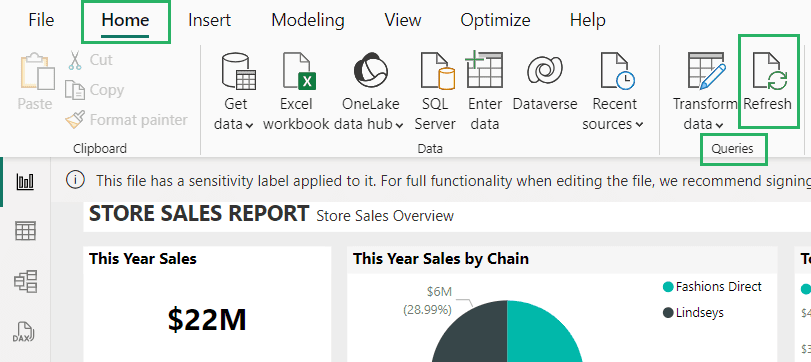The width and height of the screenshot is (811, 362).
Task: Click the View ribbon tab
Action: [x=403, y=21]
